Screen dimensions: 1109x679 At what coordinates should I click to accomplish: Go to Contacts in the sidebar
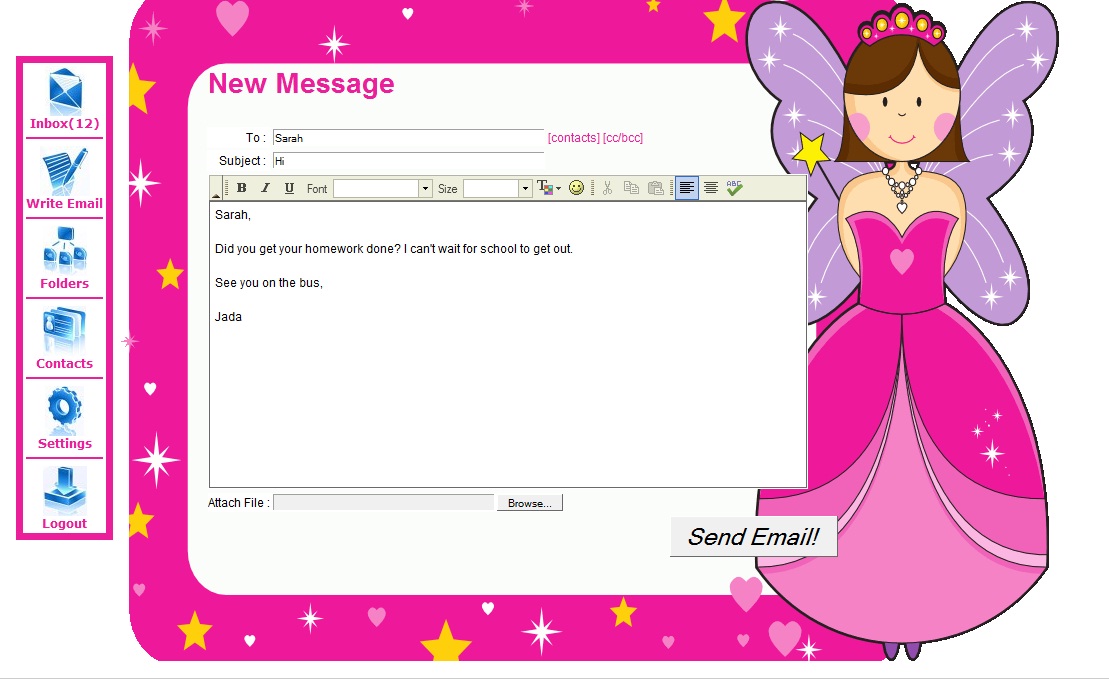tap(64, 333)
